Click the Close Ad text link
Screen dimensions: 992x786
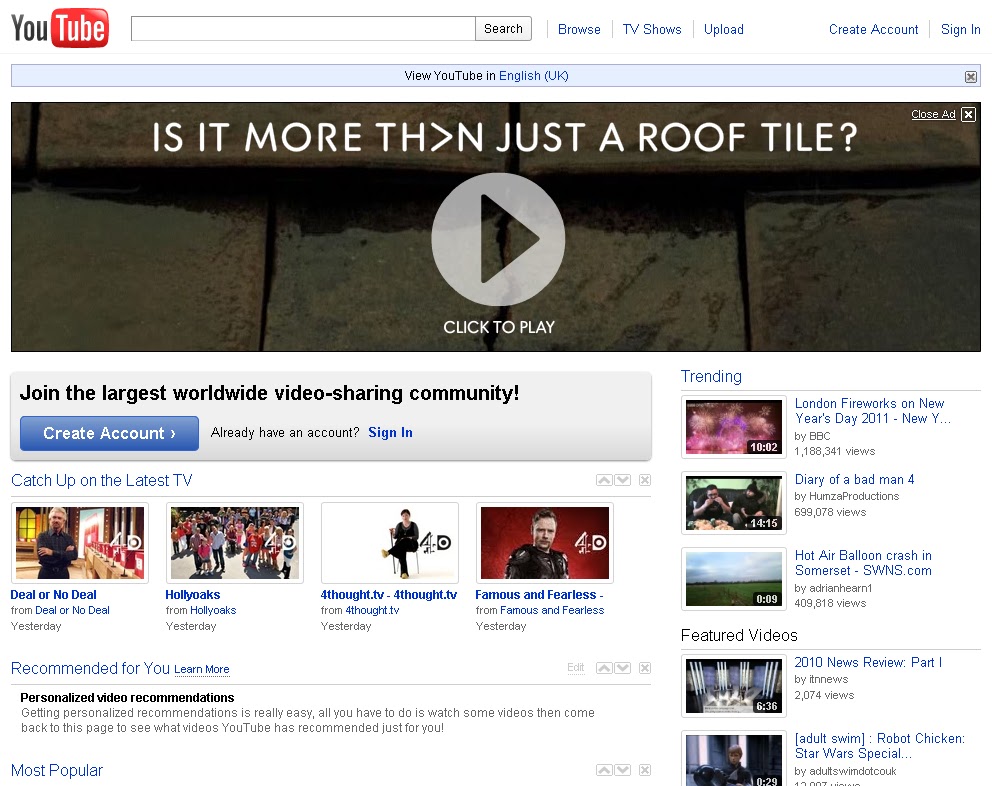[933, 114]
